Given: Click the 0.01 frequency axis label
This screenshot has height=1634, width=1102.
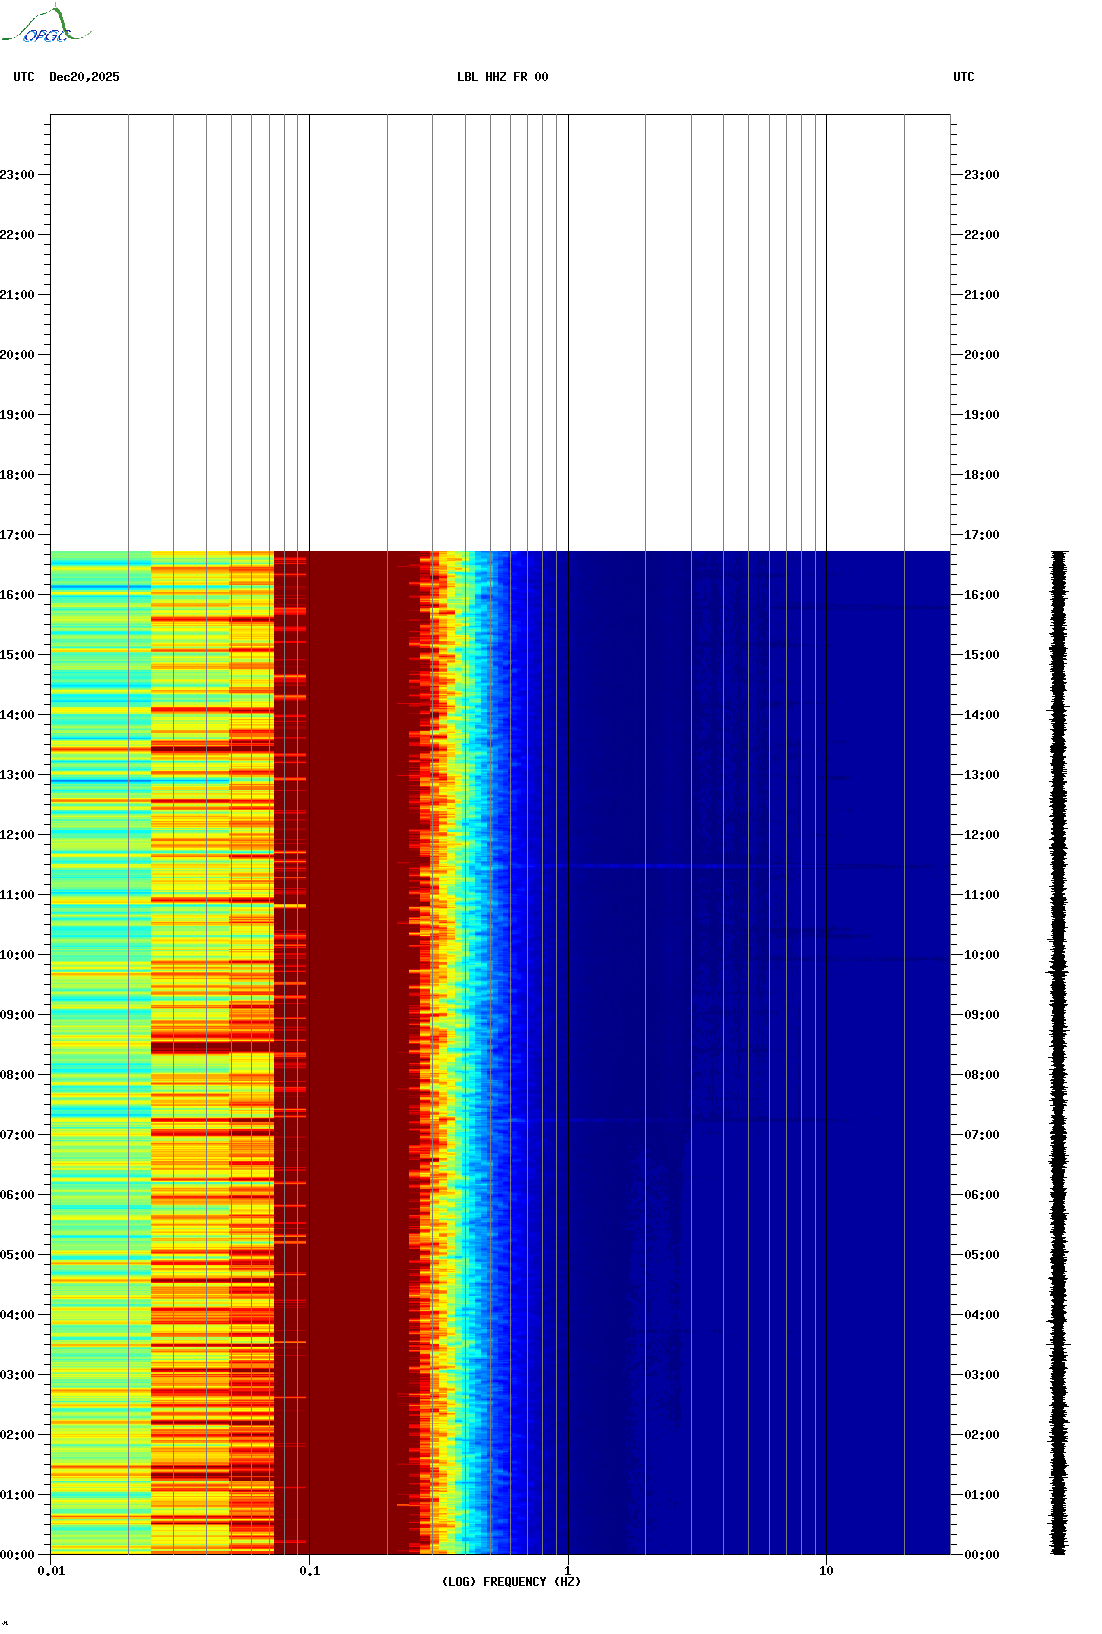Looking at the screenshot, I should coord(51,1571).
